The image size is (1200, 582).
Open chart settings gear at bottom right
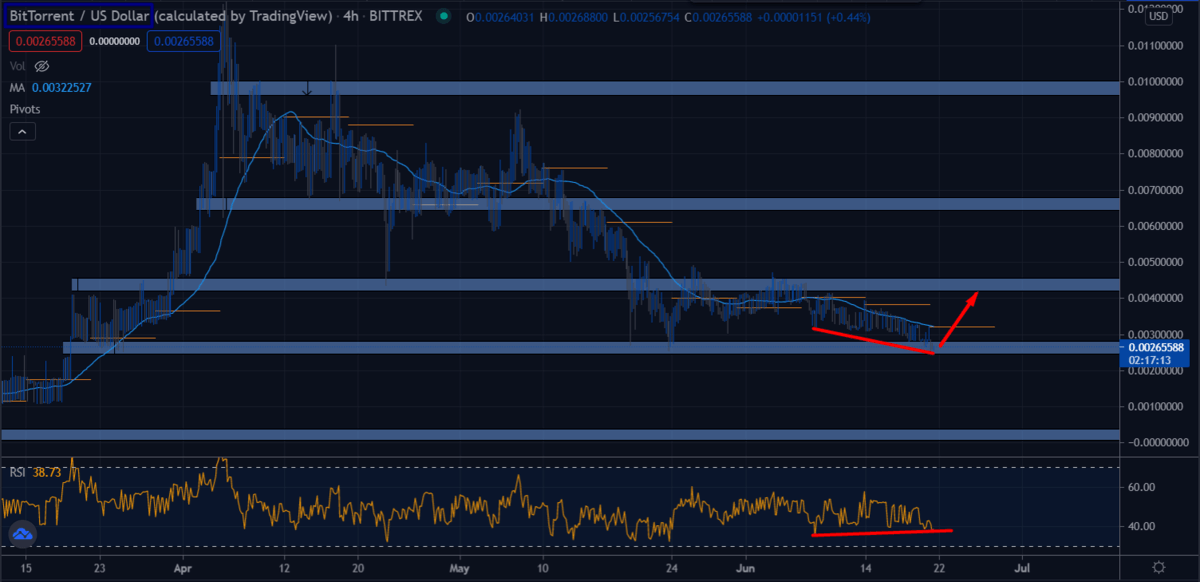(x=1157, y=568)
